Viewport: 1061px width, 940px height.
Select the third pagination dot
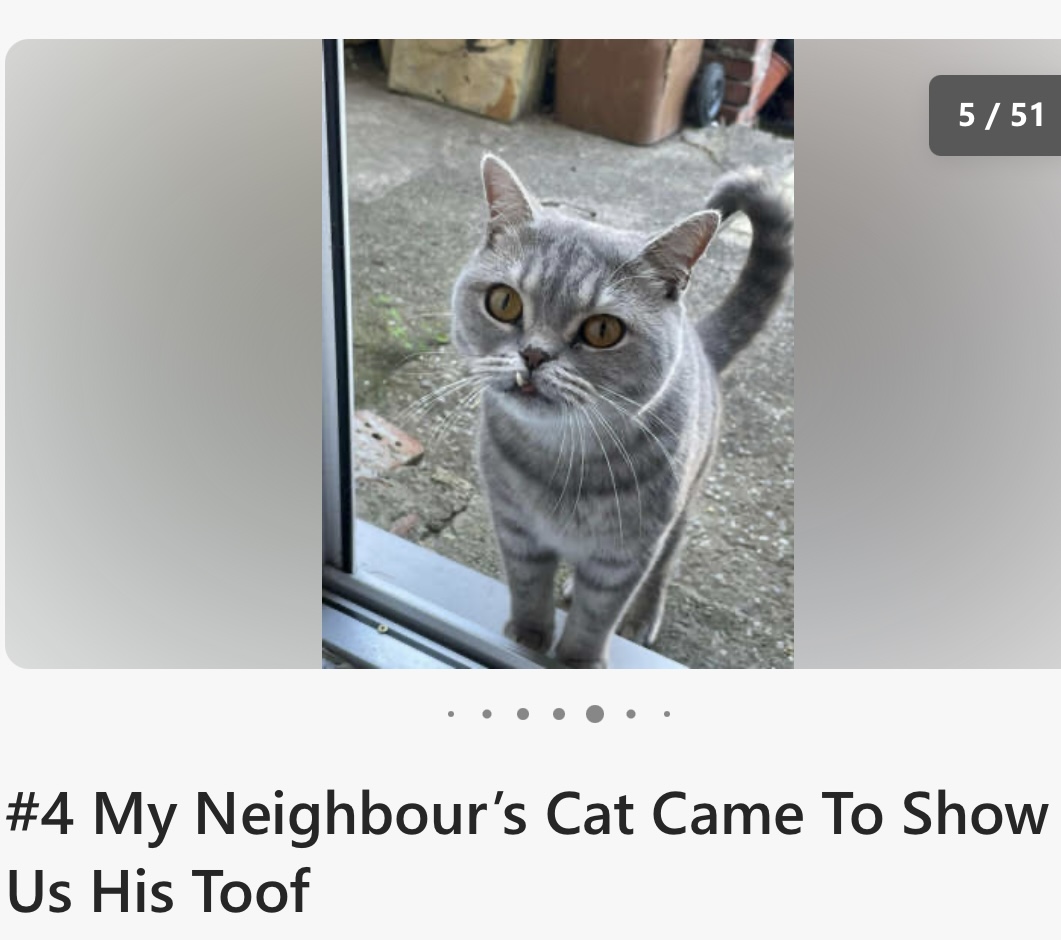coord(522,714)
